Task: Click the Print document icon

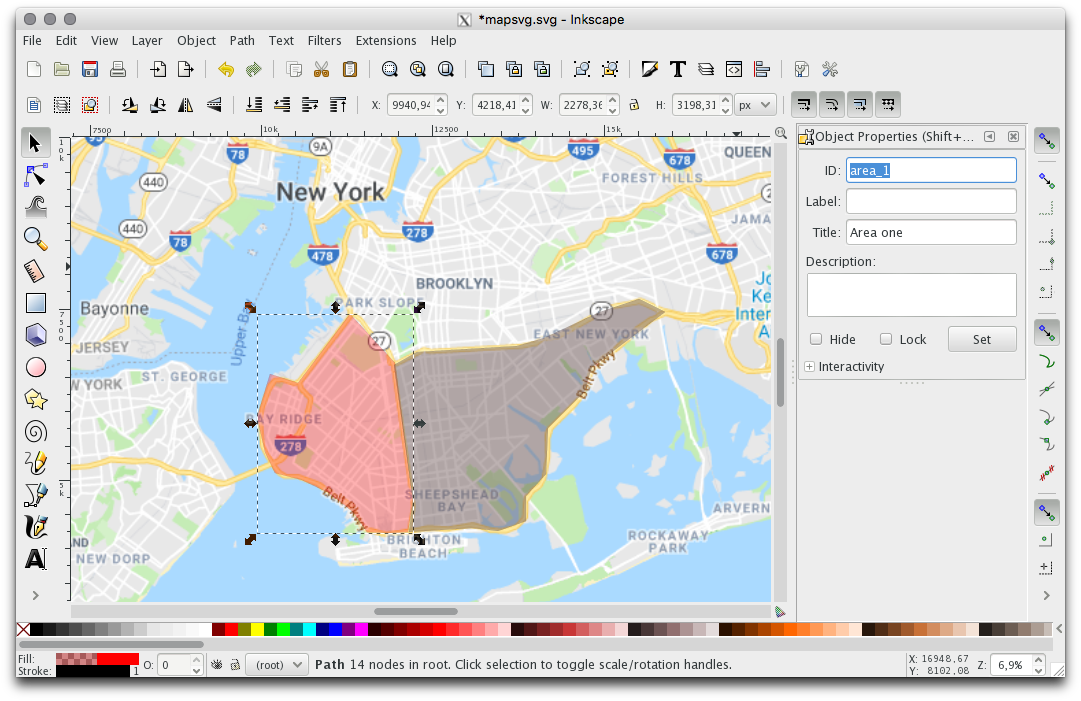Action: point(118,69)
